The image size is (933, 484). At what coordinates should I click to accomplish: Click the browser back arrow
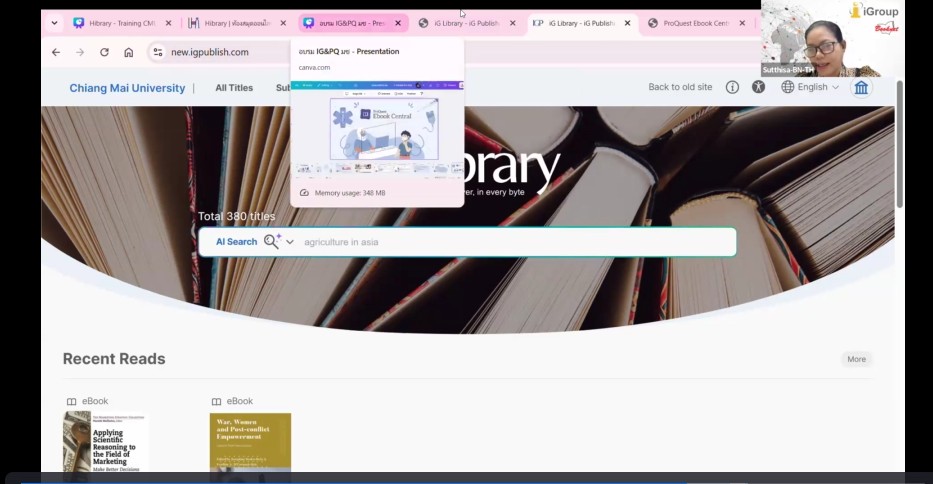tap(56, 52)
